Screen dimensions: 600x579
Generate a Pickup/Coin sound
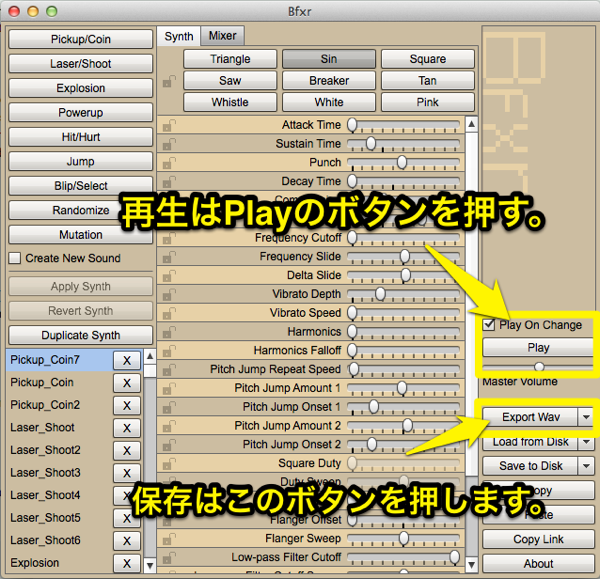(x=81, y=39)
